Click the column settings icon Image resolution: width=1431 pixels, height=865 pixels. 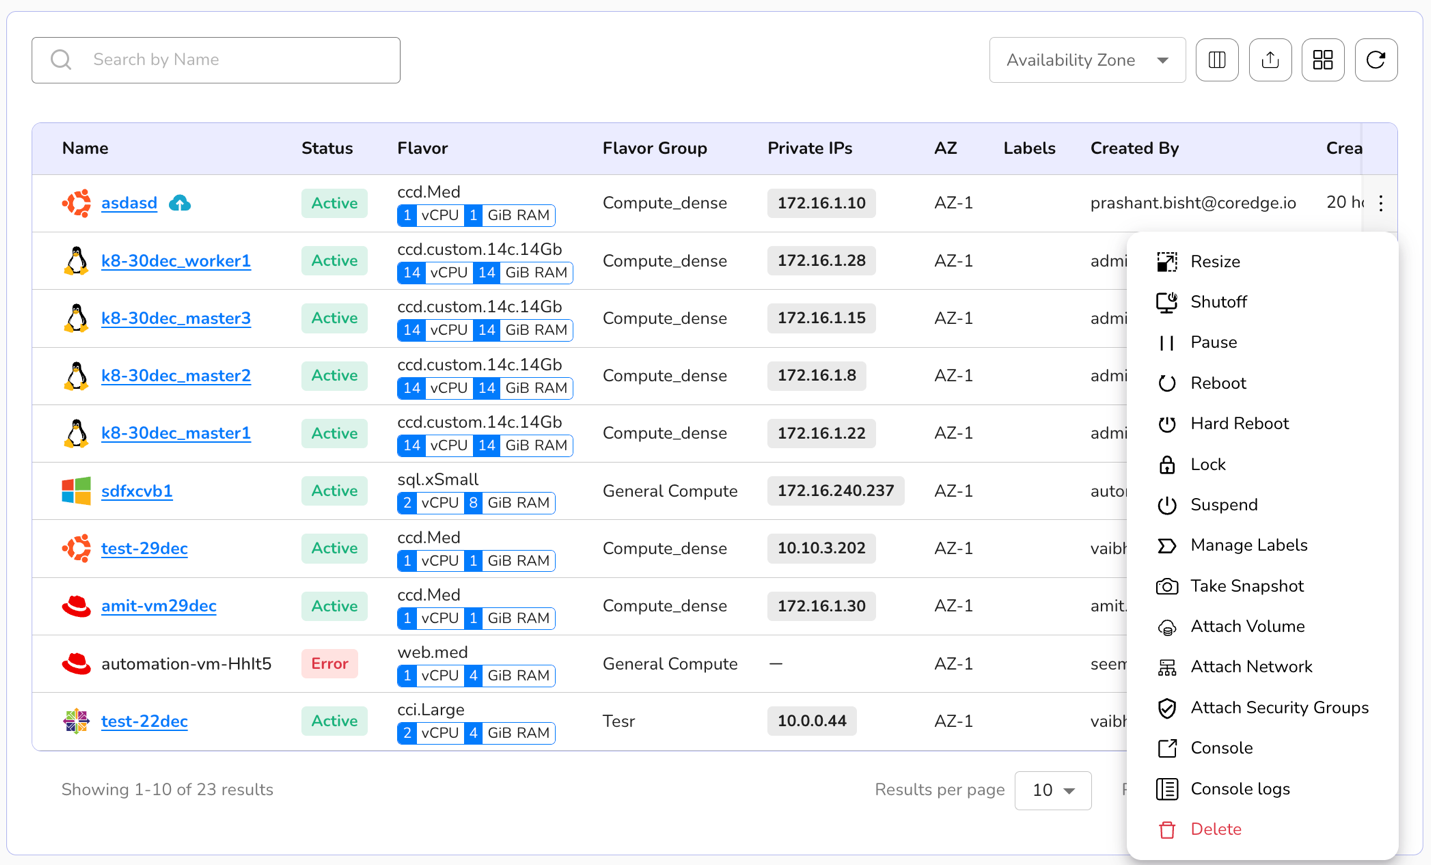[1217, 60]
